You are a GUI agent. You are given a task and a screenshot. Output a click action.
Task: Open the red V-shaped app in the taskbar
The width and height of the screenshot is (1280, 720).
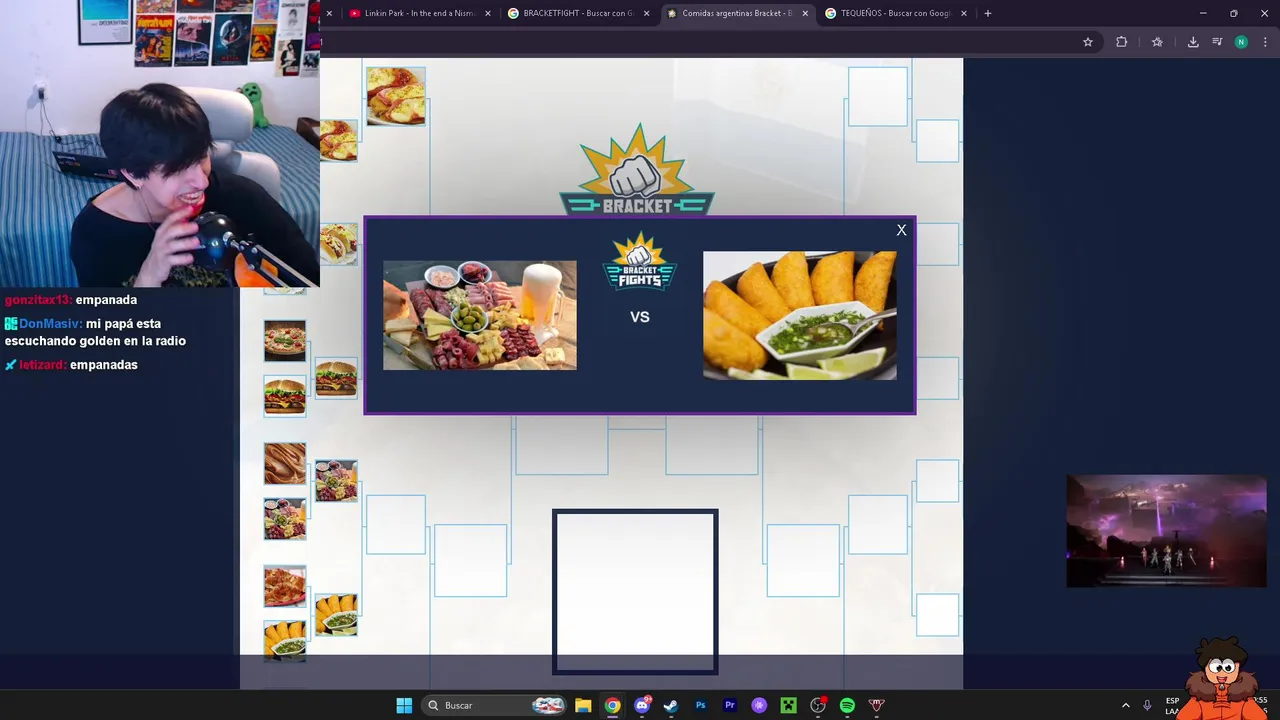877,705
